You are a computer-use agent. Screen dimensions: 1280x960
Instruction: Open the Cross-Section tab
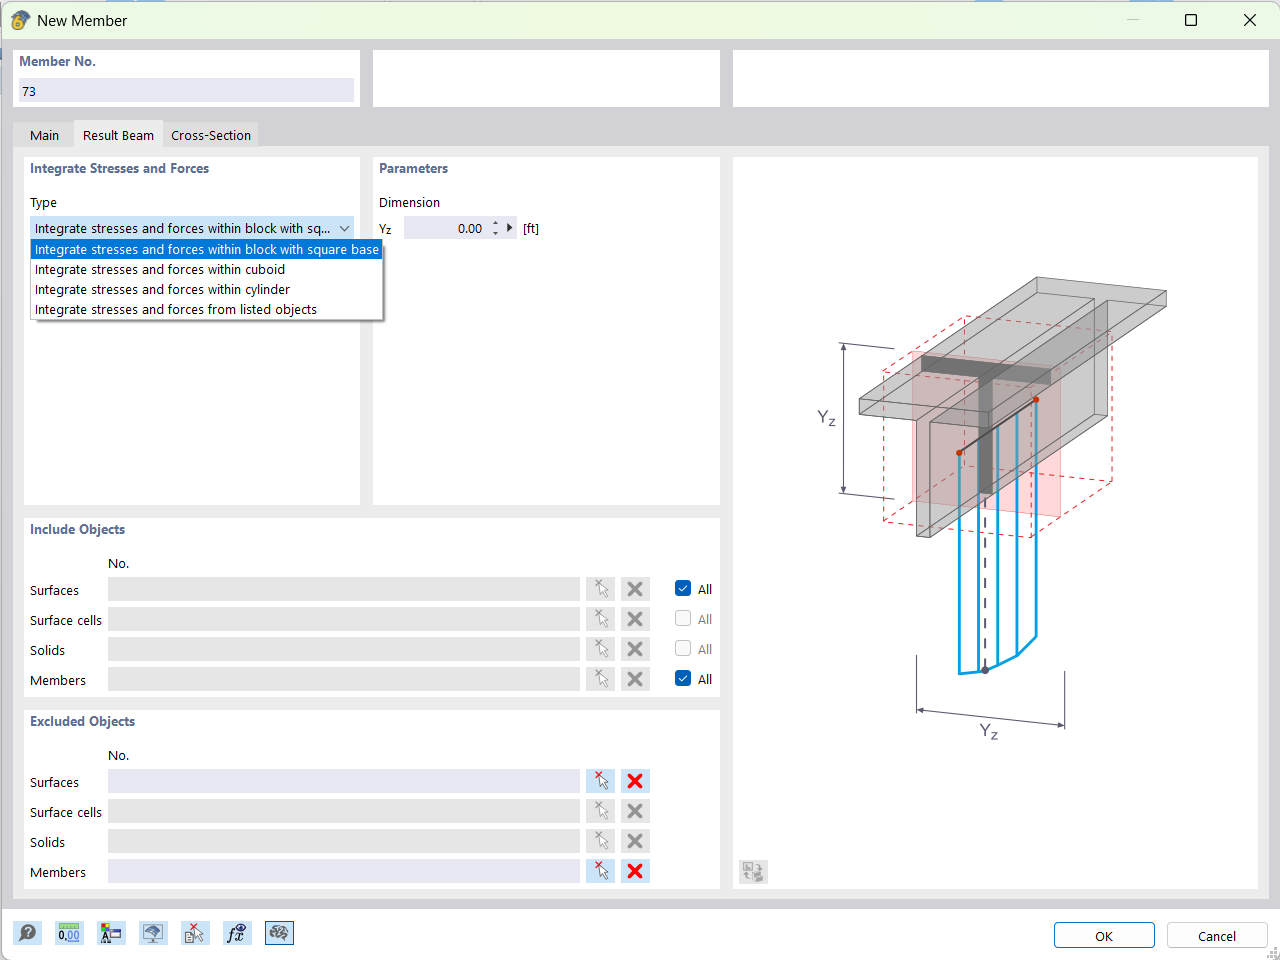[x=211, y=135]
